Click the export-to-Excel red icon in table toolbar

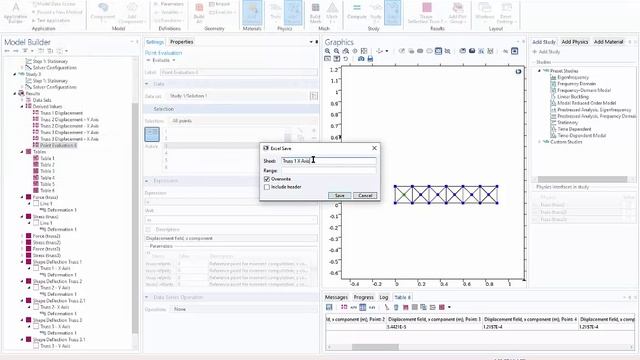point(442,307)
